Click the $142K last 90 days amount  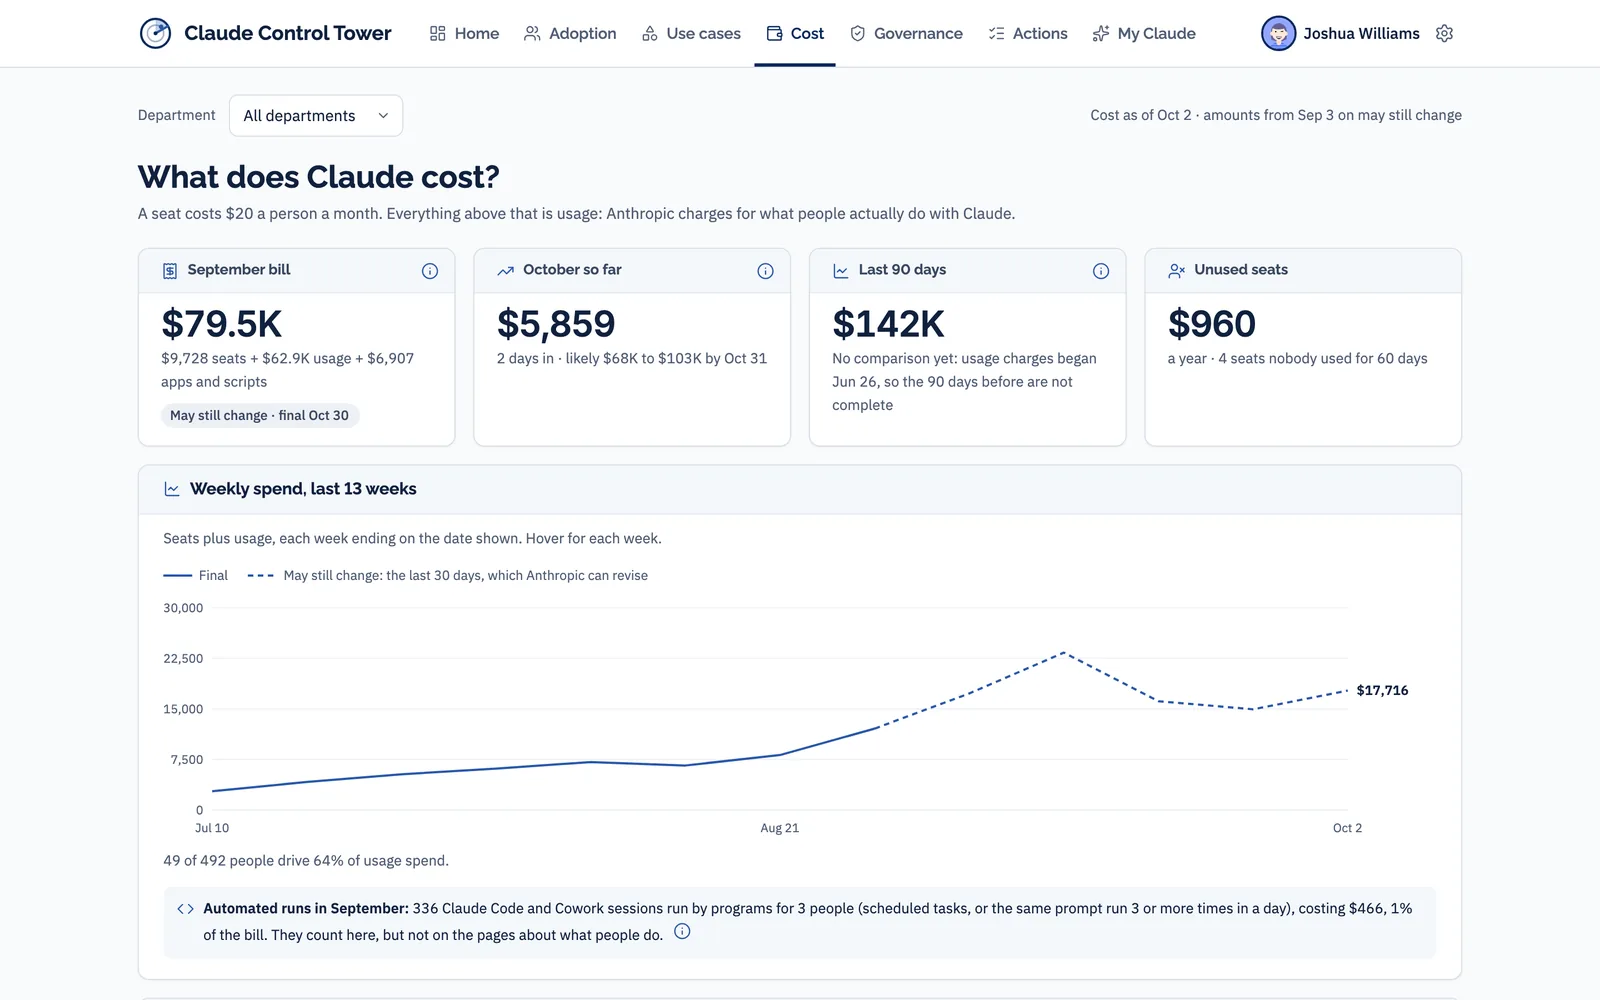tap(888, 324)
